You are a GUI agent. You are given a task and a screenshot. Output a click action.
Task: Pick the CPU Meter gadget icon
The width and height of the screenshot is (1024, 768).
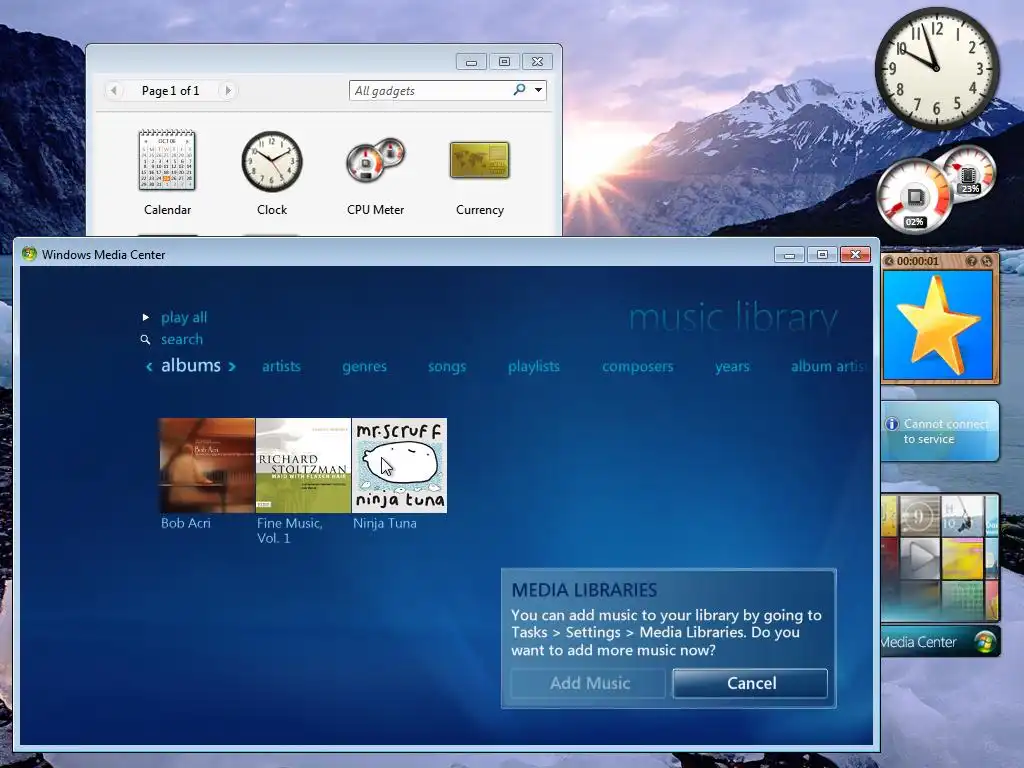[x=376, y=160]
